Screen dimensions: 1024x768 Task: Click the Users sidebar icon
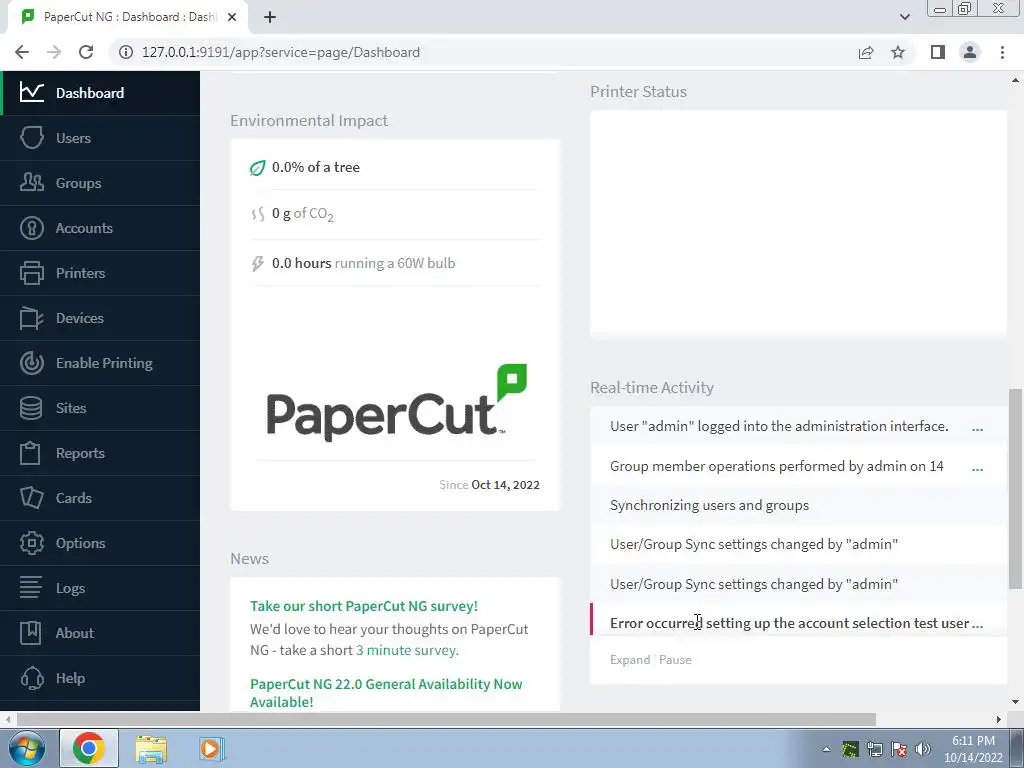tap(31, 138)
